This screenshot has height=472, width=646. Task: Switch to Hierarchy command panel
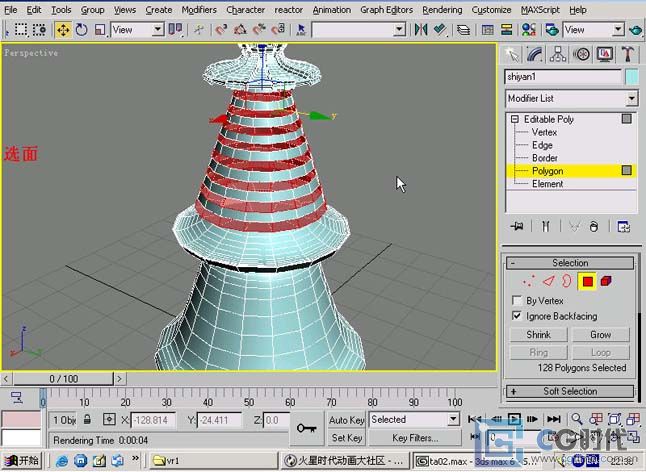point(558,54)
